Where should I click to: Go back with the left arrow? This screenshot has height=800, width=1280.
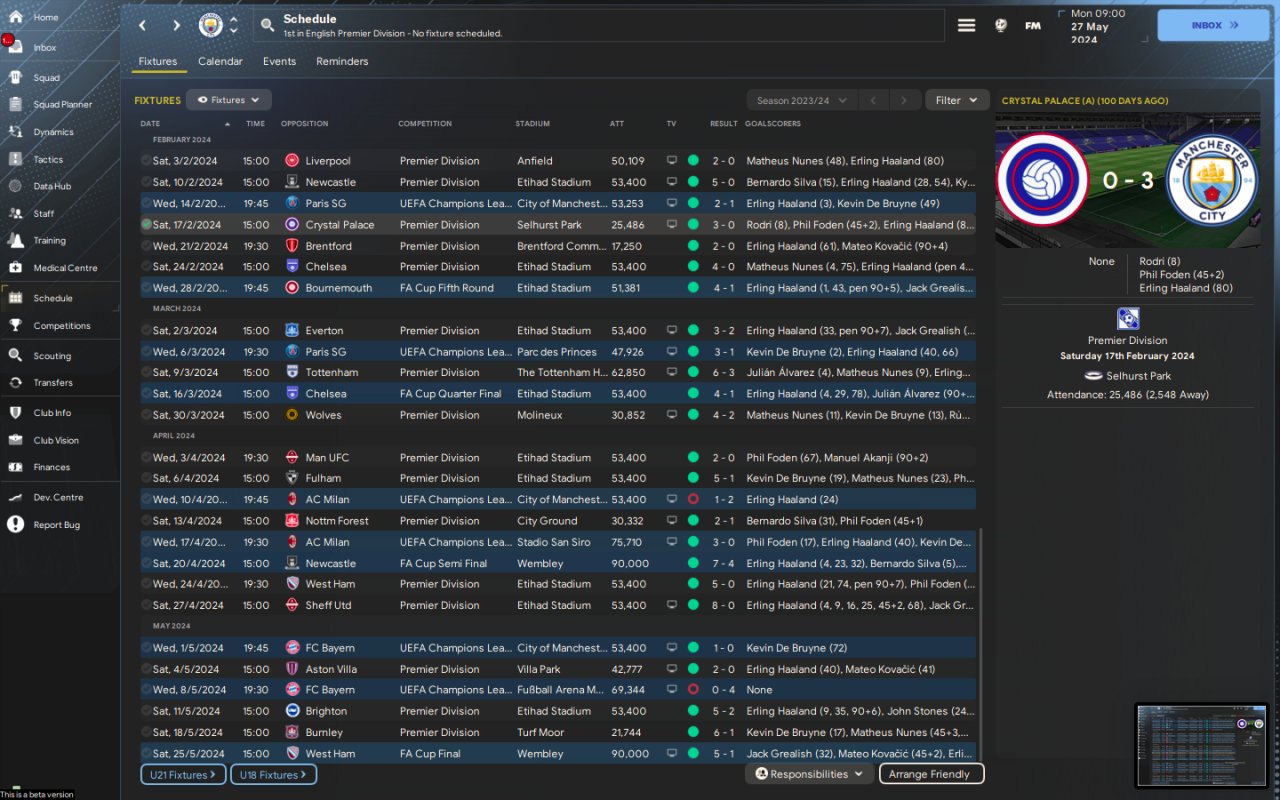[x=143, y=25]
